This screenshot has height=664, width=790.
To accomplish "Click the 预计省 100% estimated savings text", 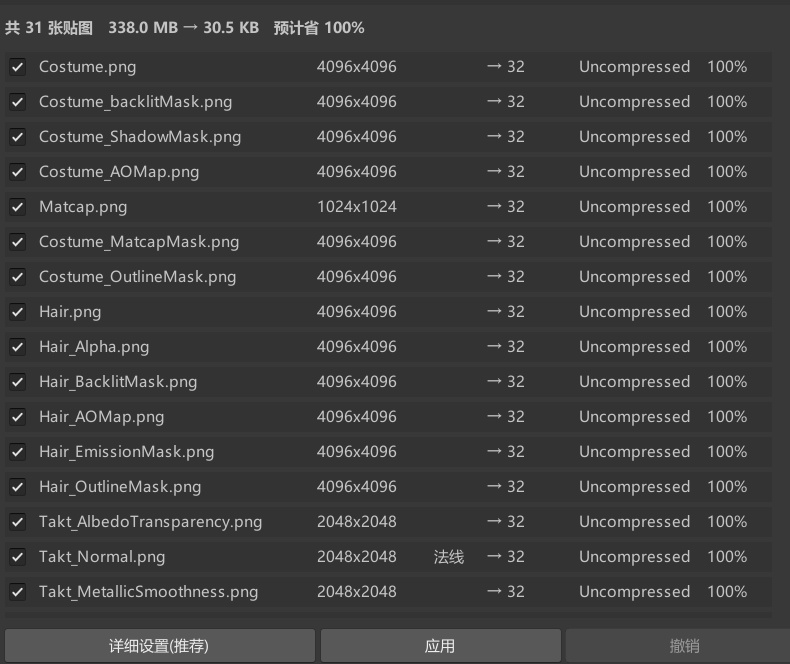I will click(x=319, y=28).
